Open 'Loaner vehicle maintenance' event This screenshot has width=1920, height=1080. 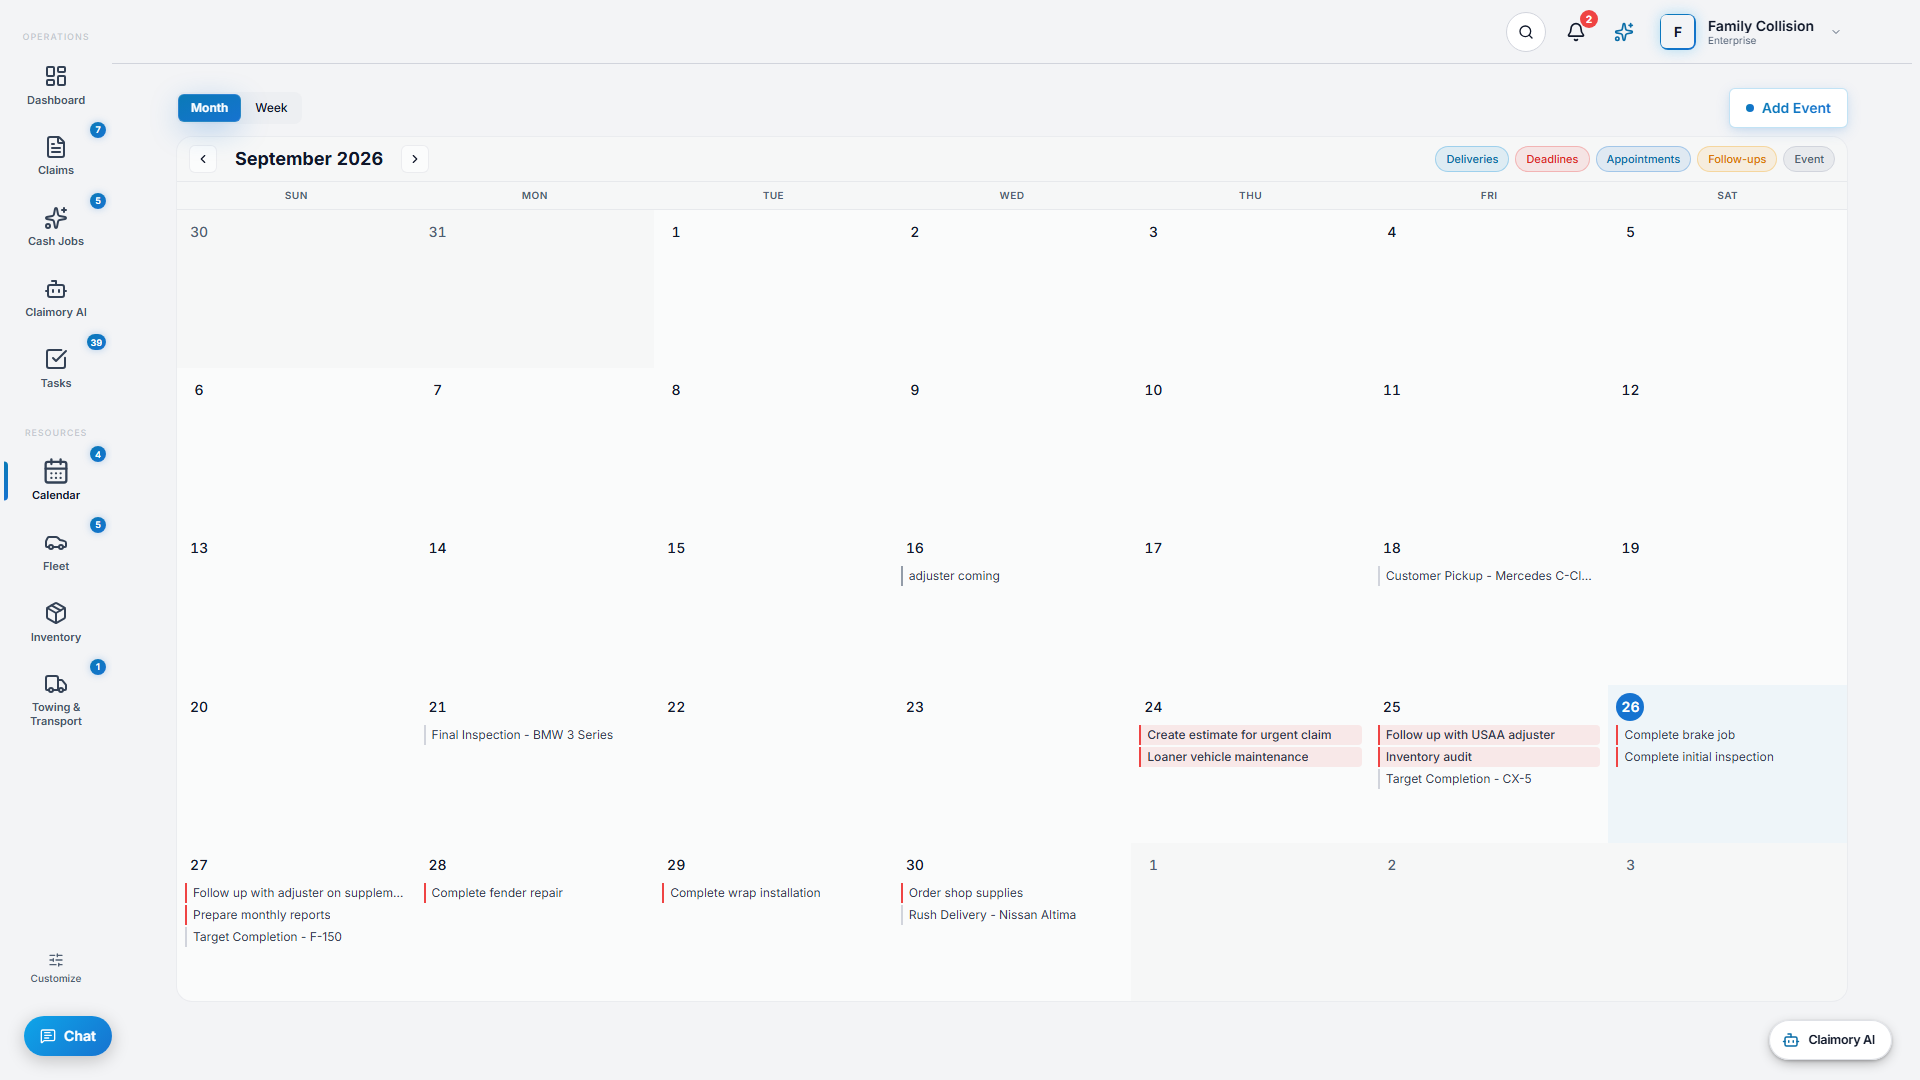coord(1250,757)
